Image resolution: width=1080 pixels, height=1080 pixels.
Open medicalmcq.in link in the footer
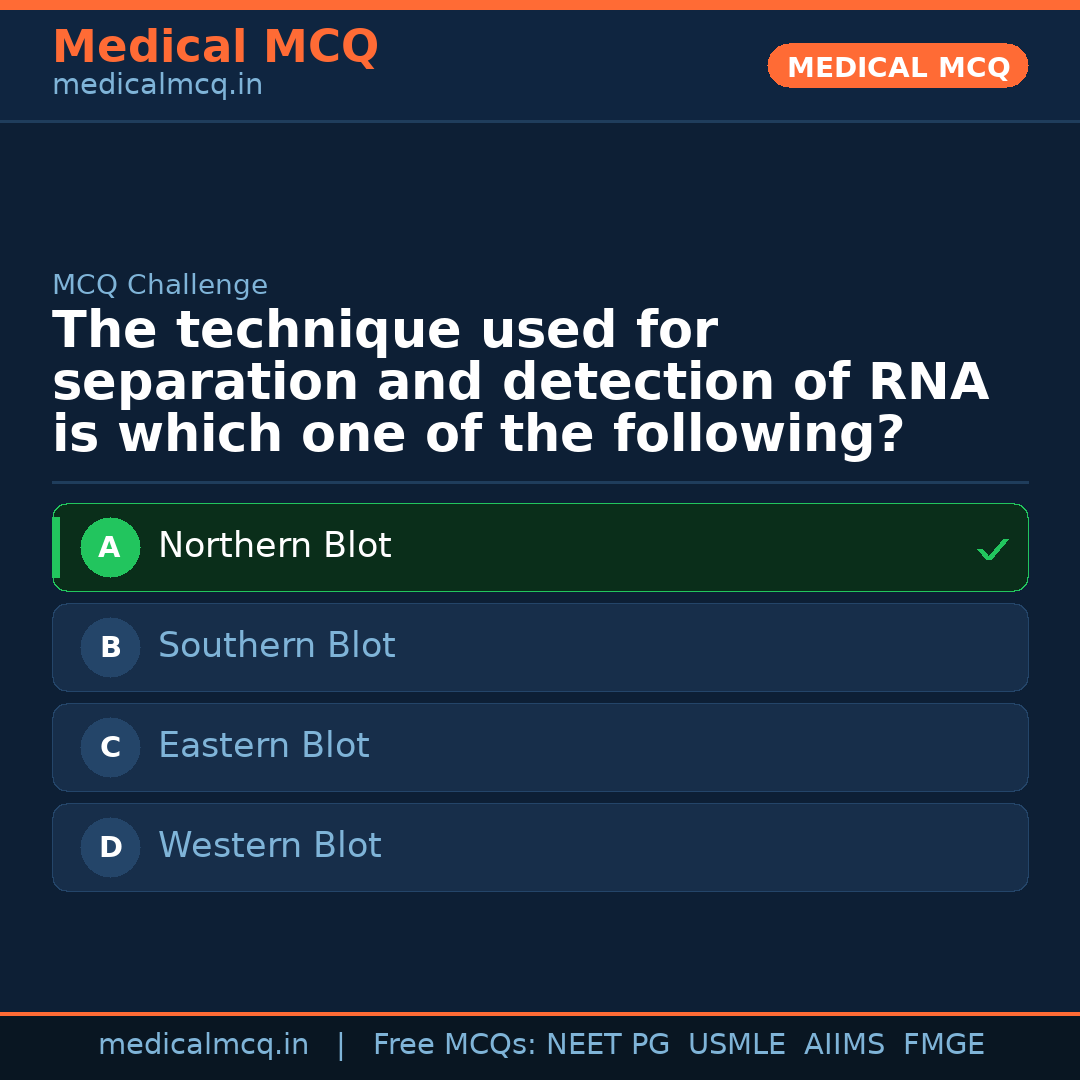point(203,1045)
